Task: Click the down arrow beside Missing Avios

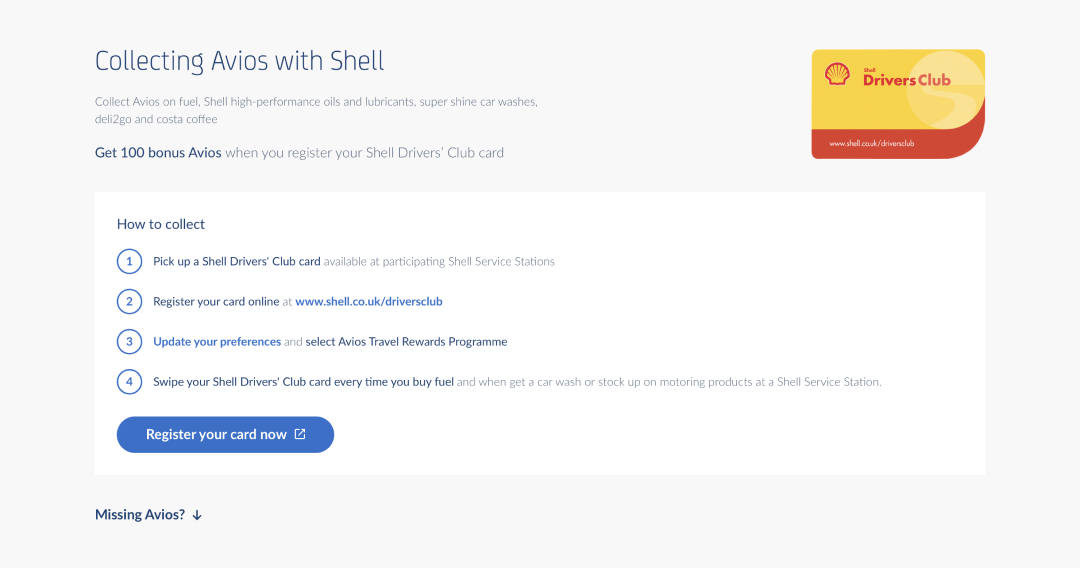Action: pos(197,515)
